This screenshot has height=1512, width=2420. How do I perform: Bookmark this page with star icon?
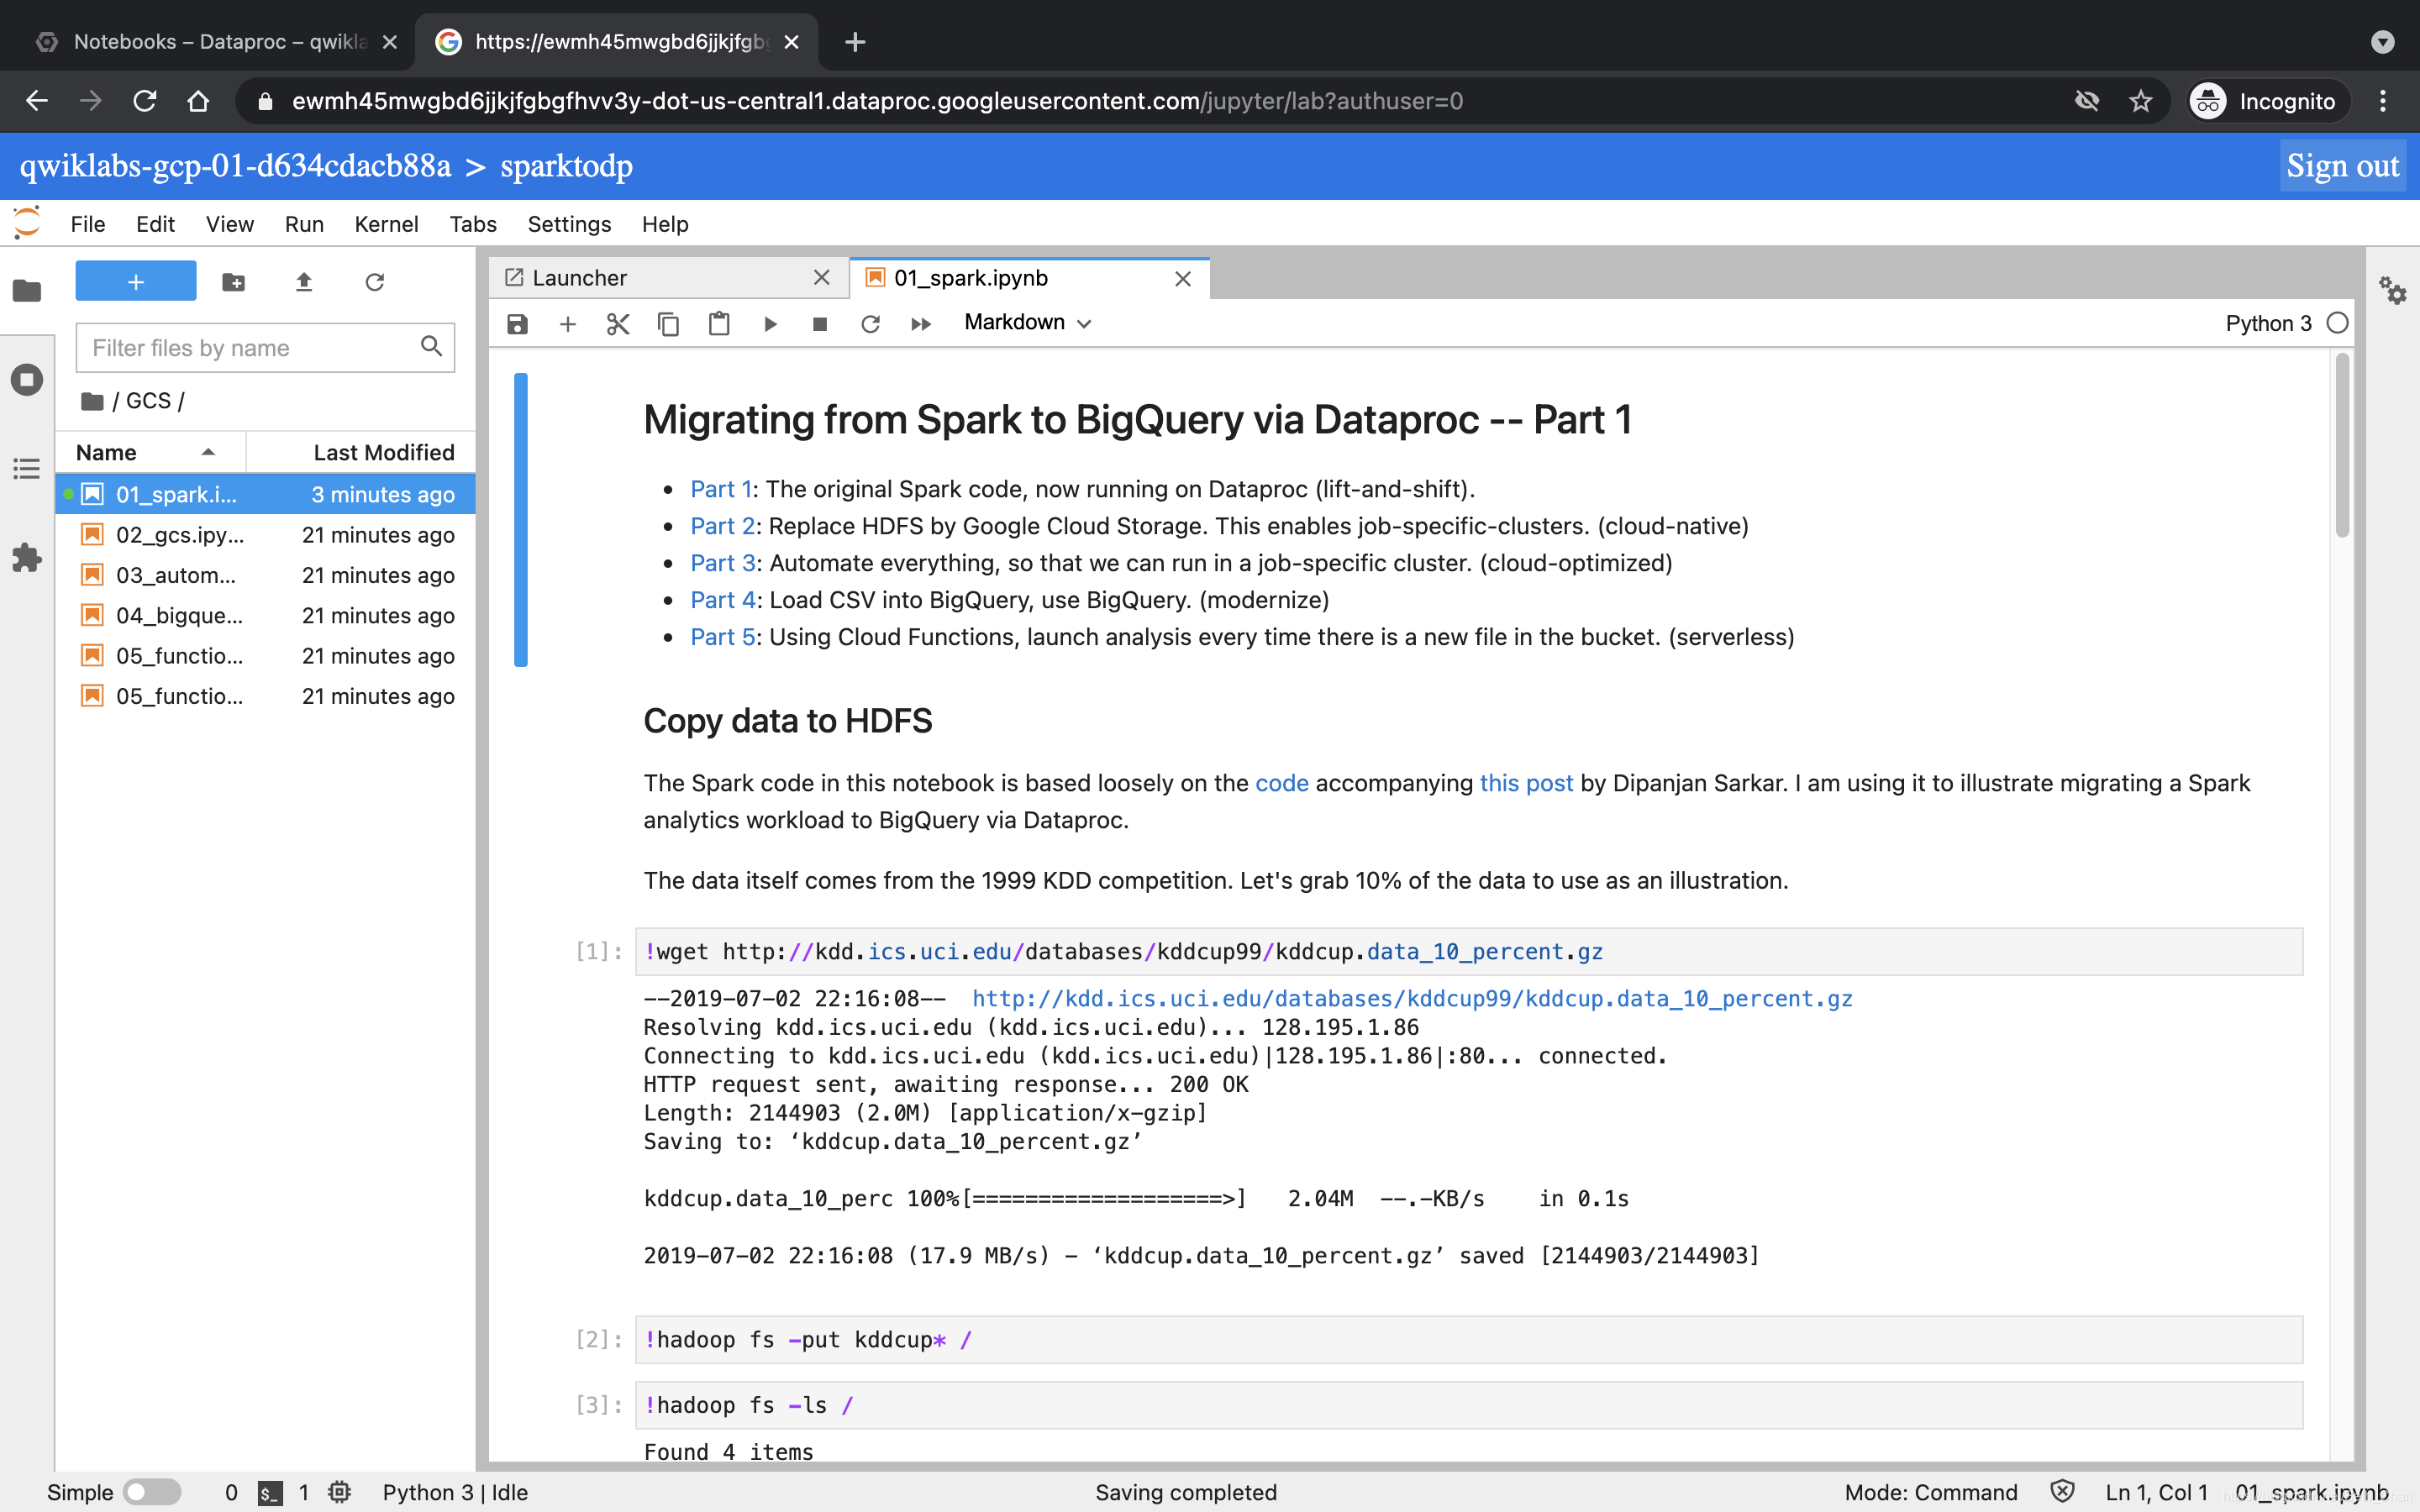coord(2140,101)
